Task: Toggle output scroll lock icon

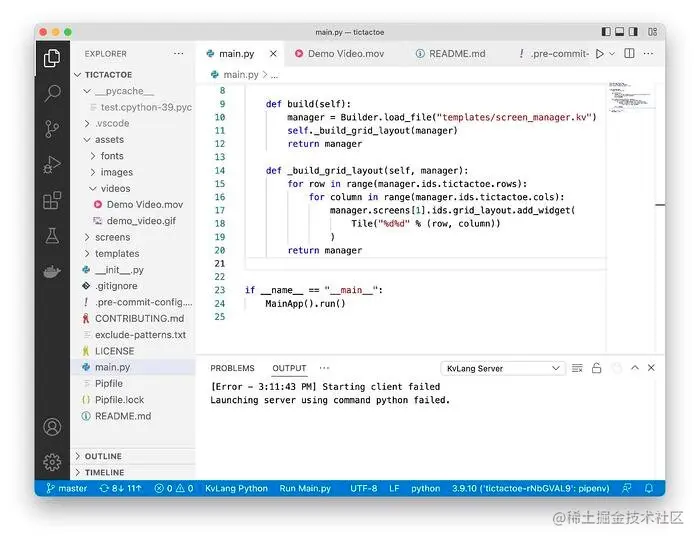Action: click(x=596, y=368)
